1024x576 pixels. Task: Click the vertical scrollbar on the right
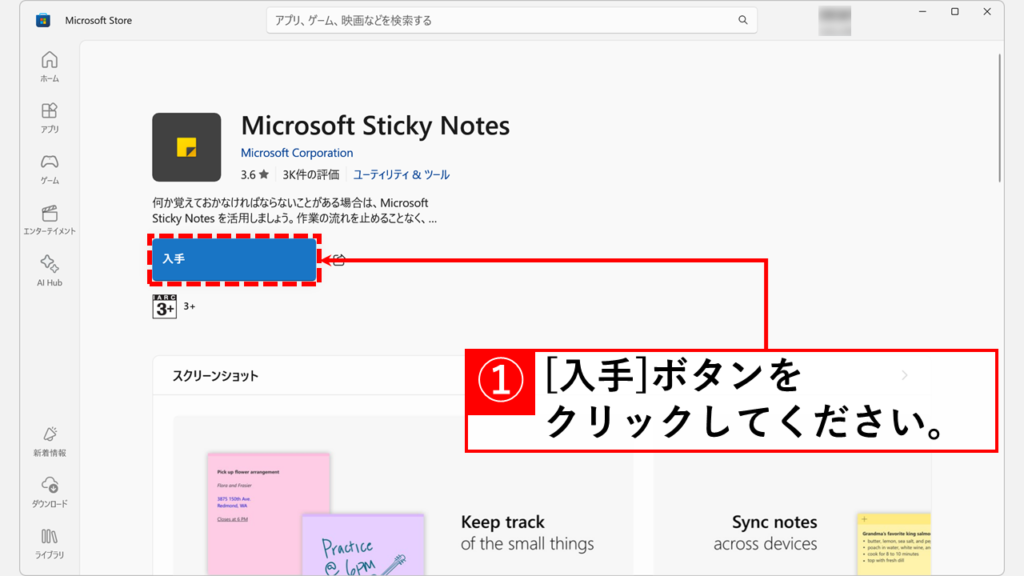pyautogui.click(x=999, y=118)
